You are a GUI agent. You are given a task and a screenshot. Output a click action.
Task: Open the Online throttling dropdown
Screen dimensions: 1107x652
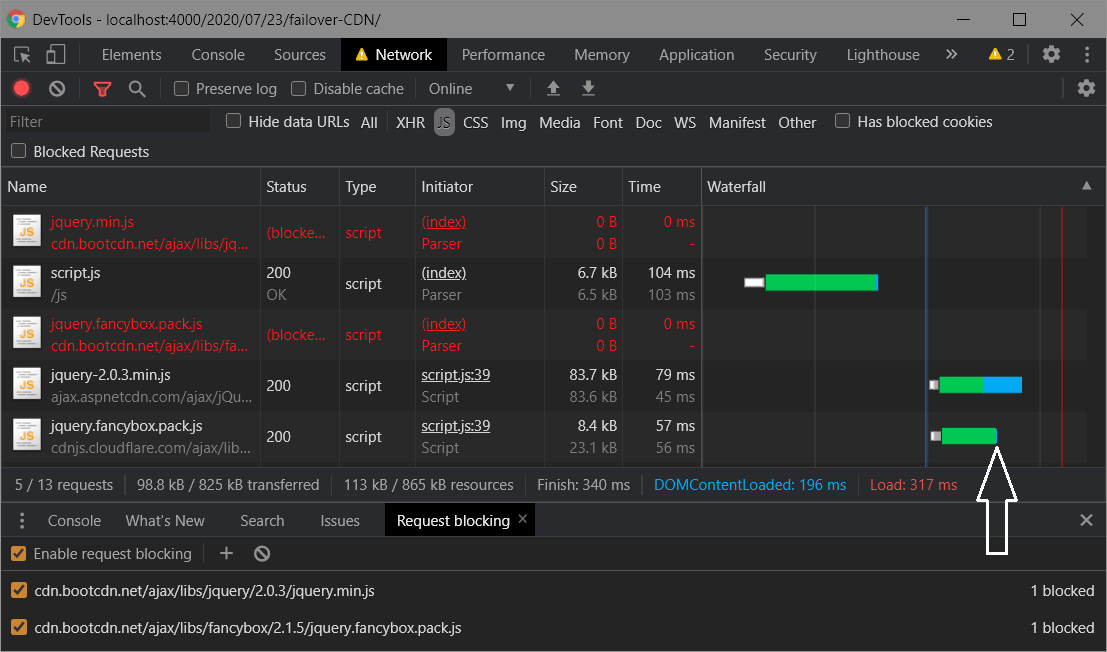coord(472,88)
